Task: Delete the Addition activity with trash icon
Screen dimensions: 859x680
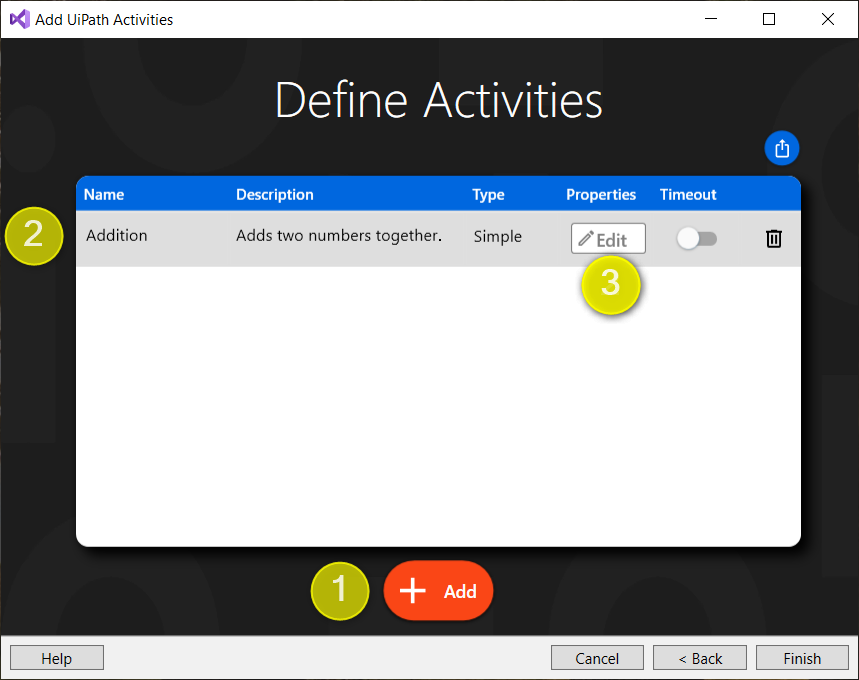Action: 773,238
